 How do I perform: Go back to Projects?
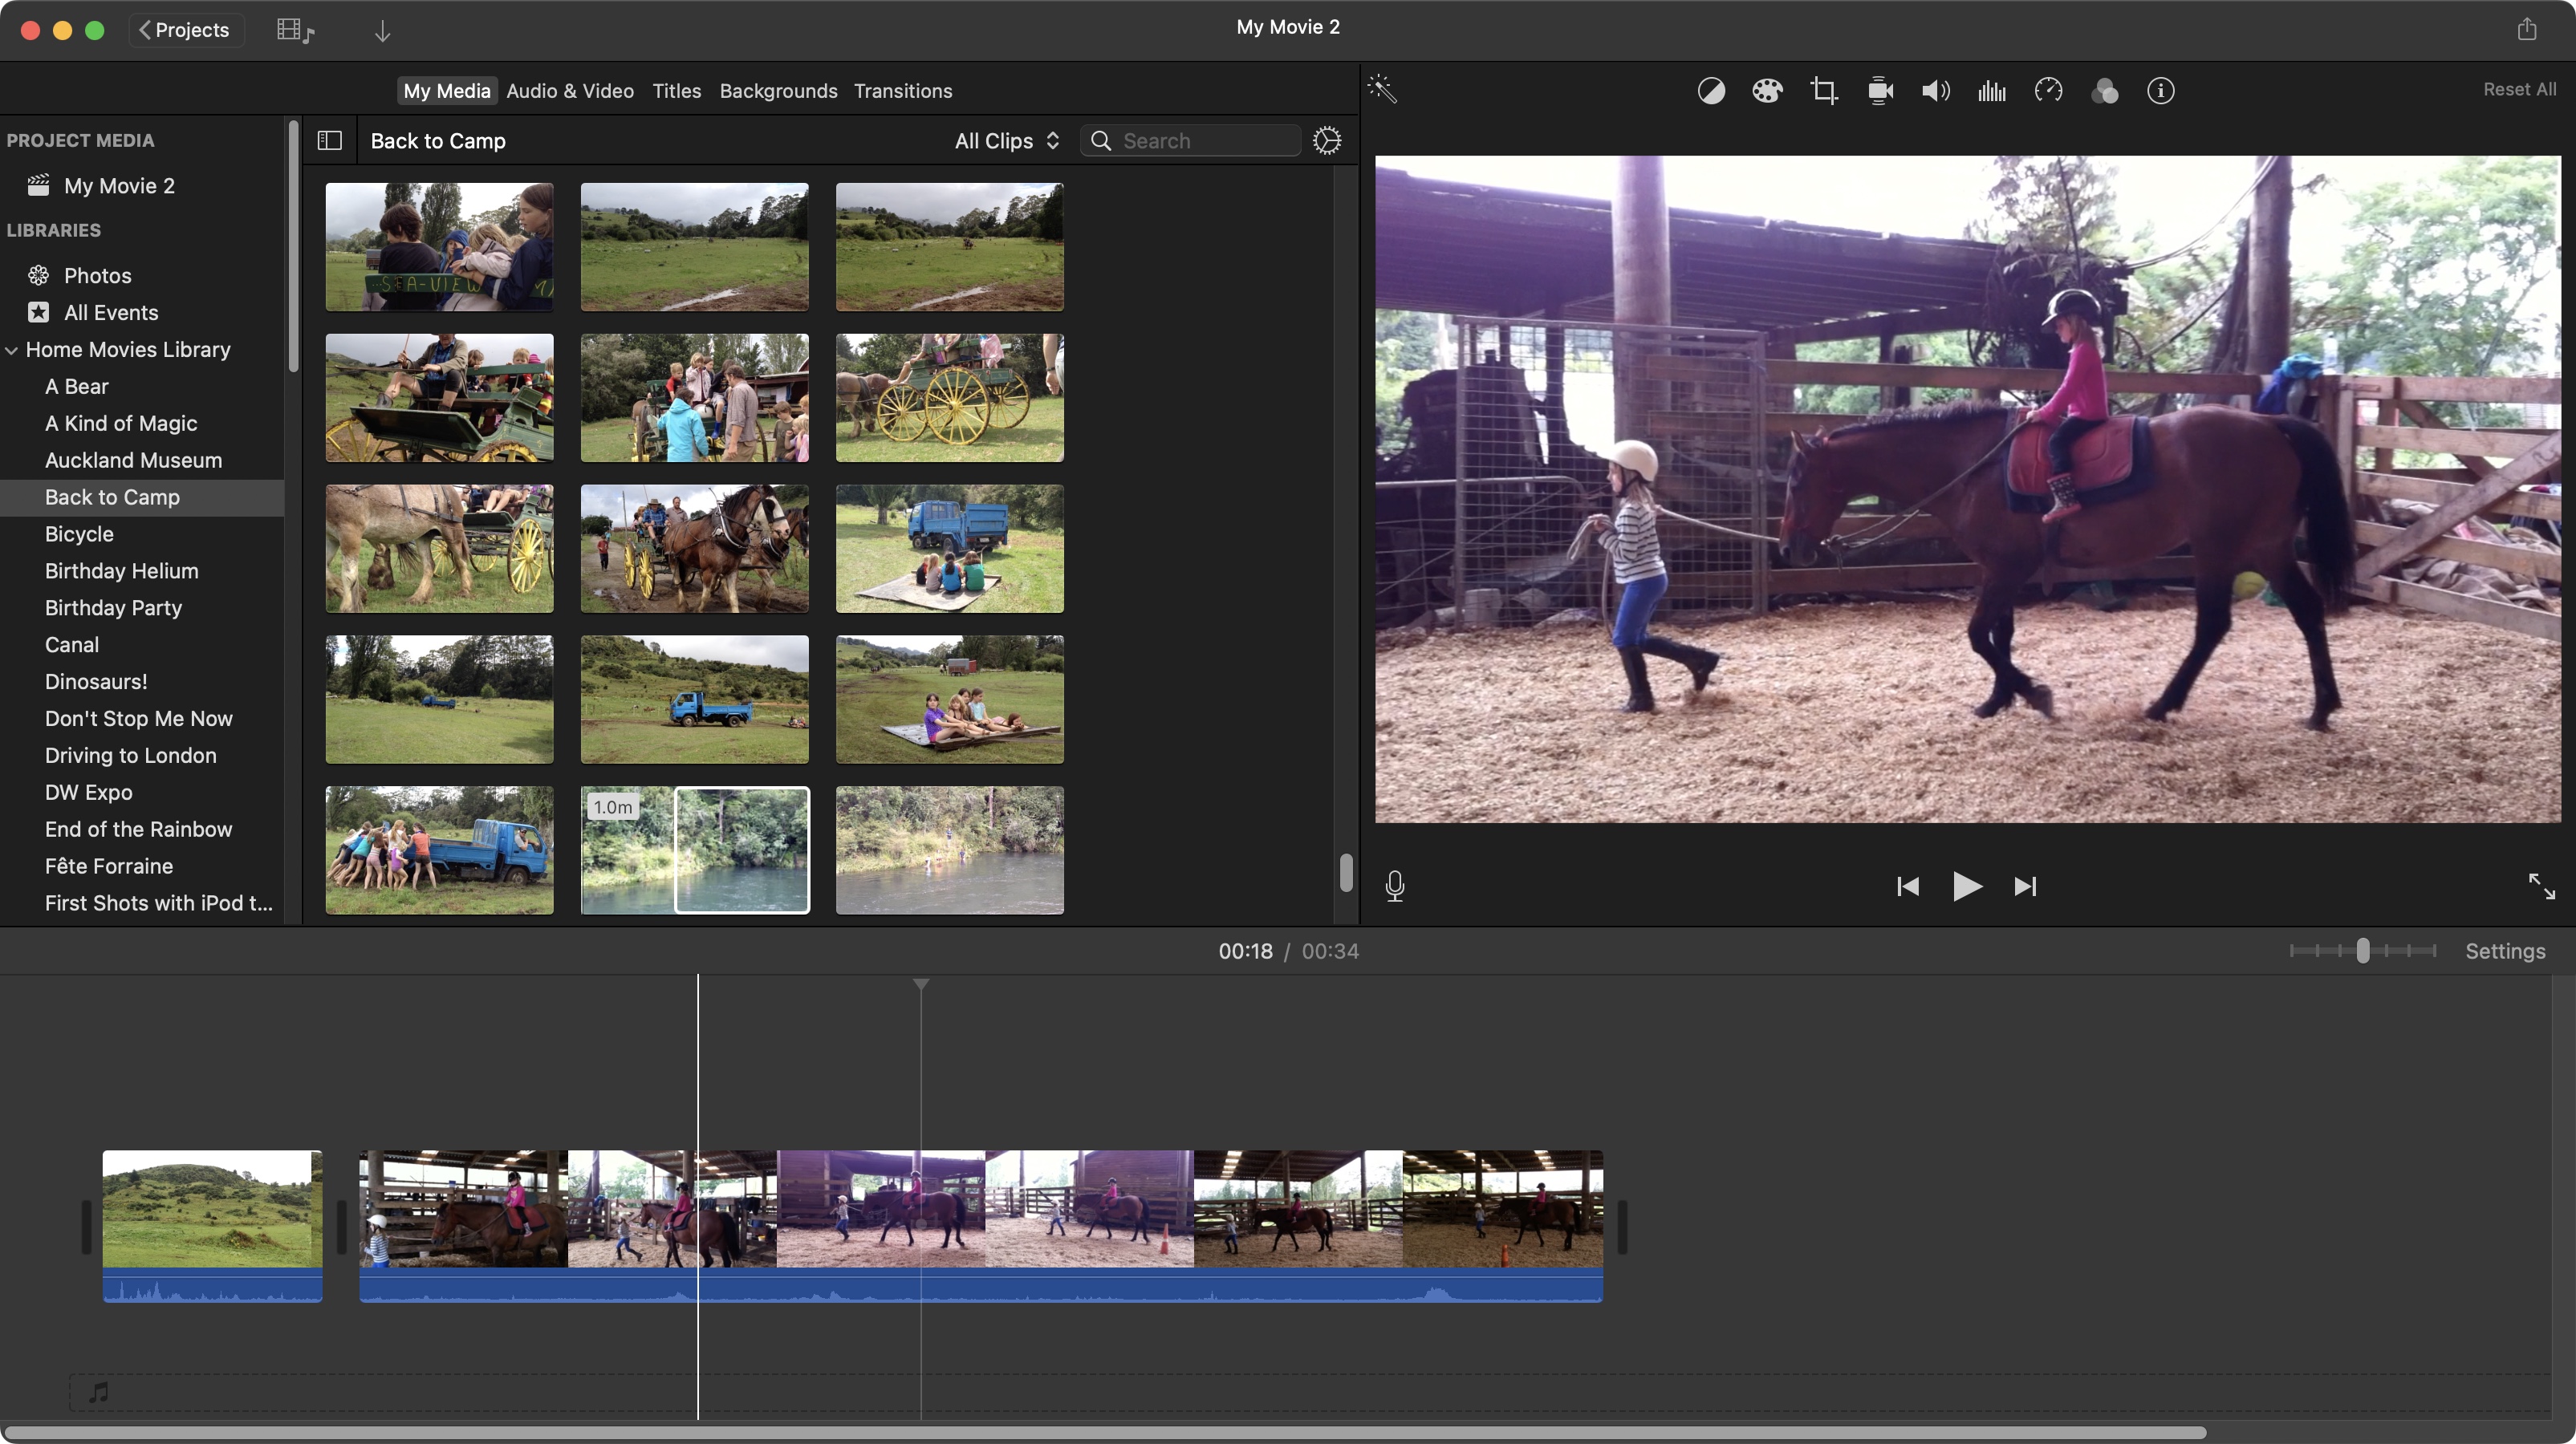point(186,30)
